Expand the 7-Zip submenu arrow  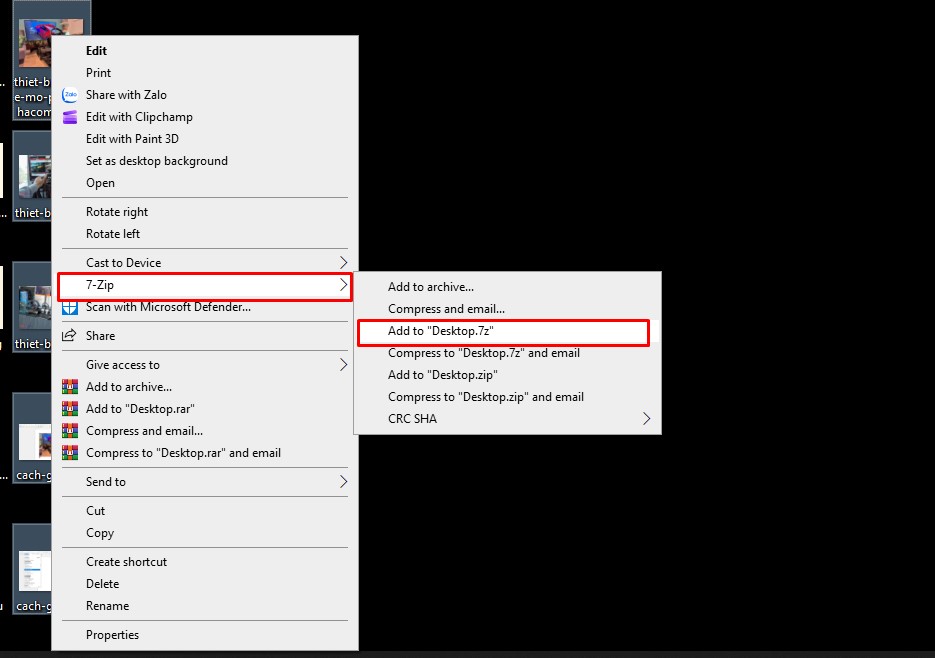tap(343, 285)
